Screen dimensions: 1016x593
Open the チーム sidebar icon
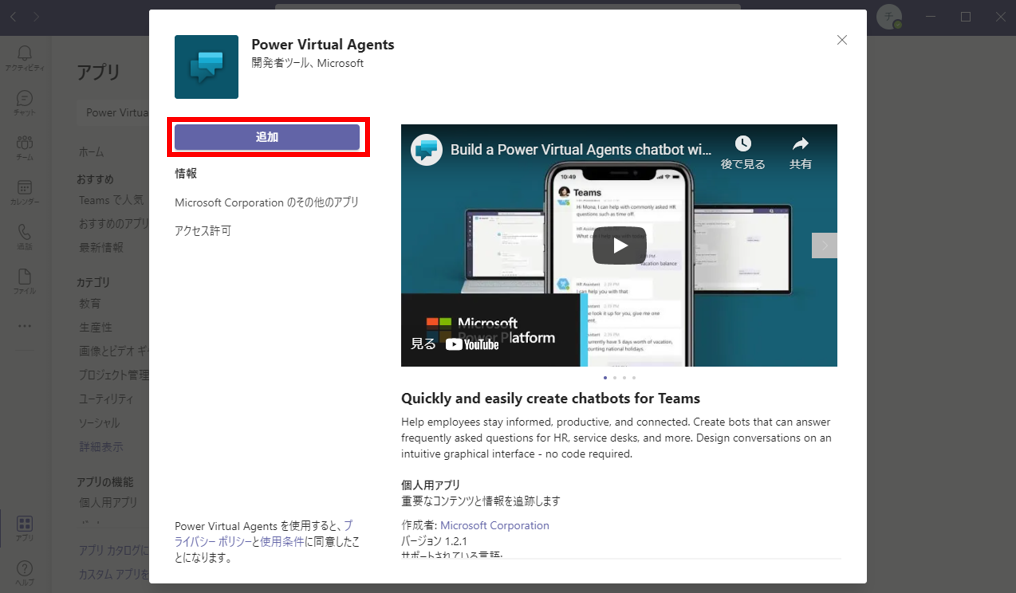25,148
